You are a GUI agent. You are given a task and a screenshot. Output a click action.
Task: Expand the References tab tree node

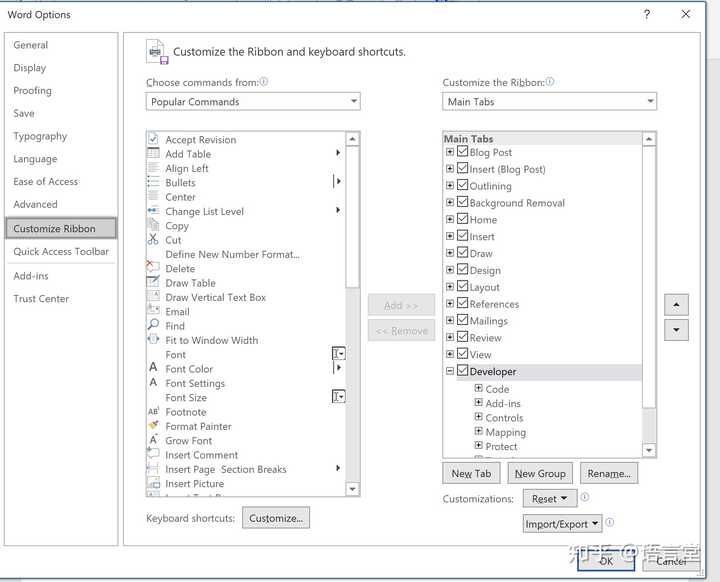tap(450, 304)
